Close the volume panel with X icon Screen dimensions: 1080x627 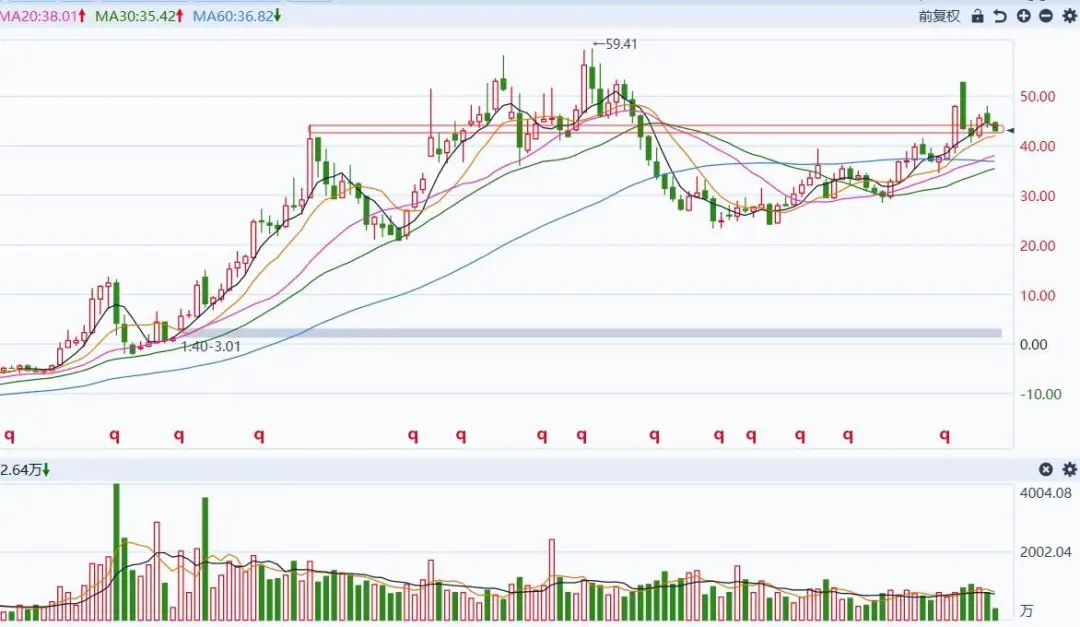tap(1046, 469)
